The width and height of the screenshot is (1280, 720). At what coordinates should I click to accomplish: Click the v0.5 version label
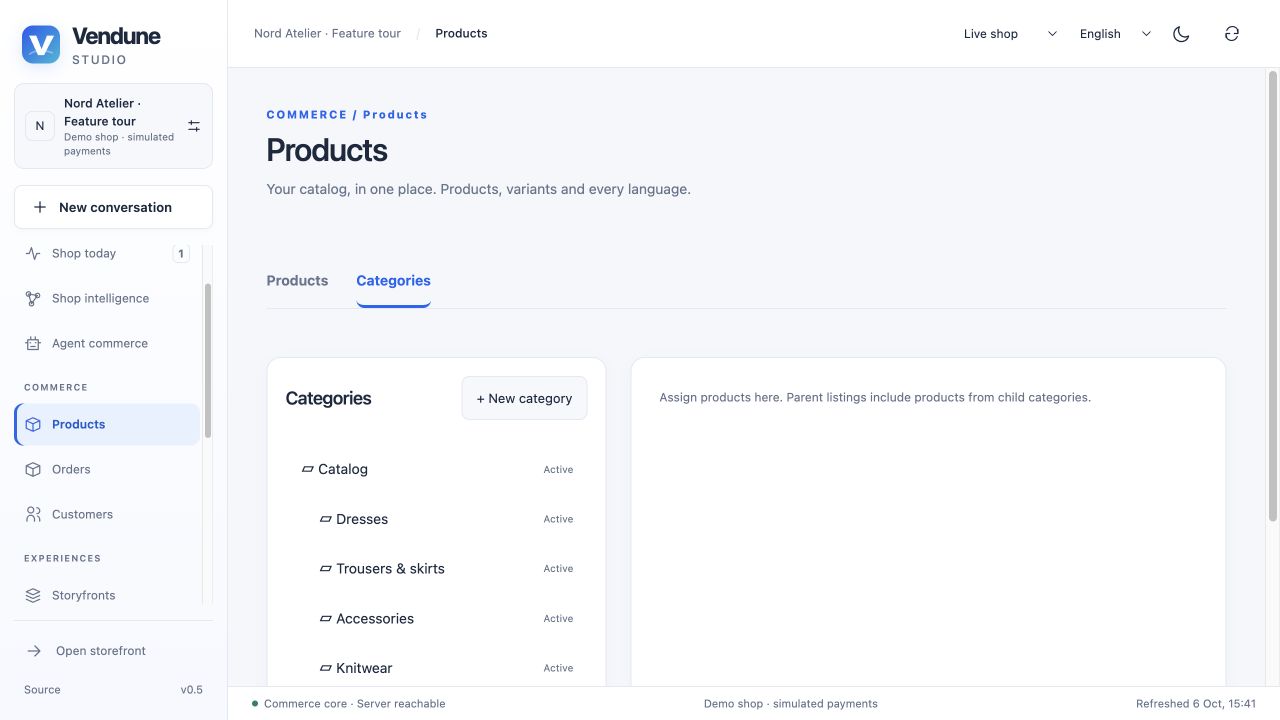coord(191,690)
